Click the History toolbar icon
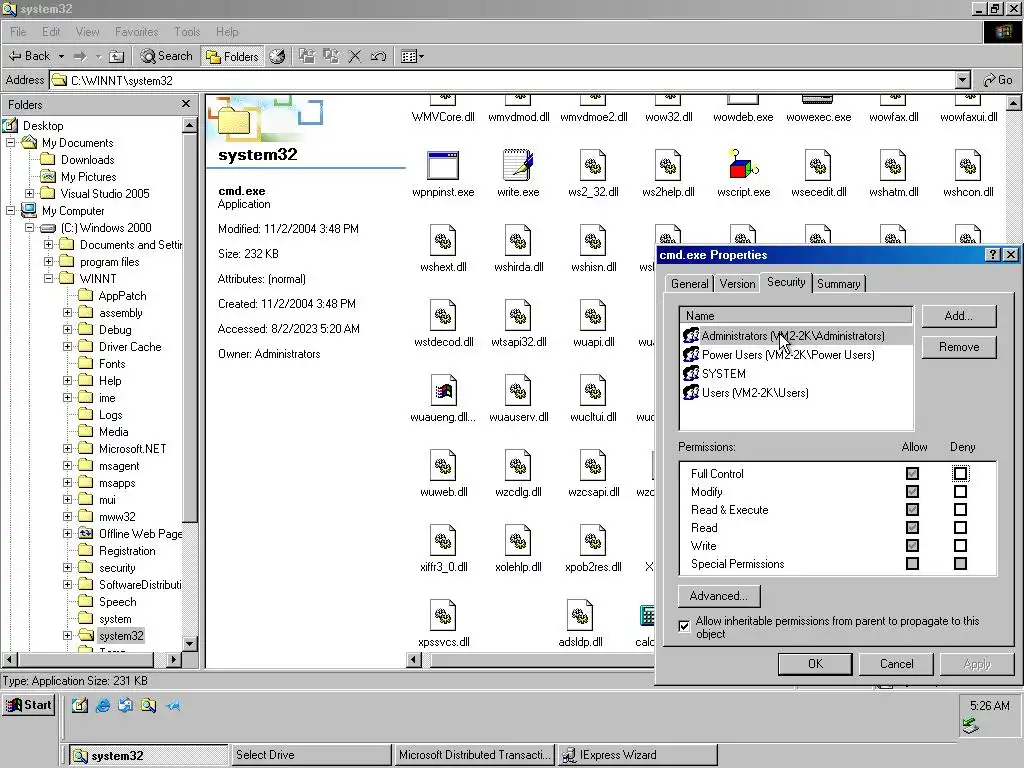The width and height of the screenshot is (1024, 768). click(x=277, y=56)
